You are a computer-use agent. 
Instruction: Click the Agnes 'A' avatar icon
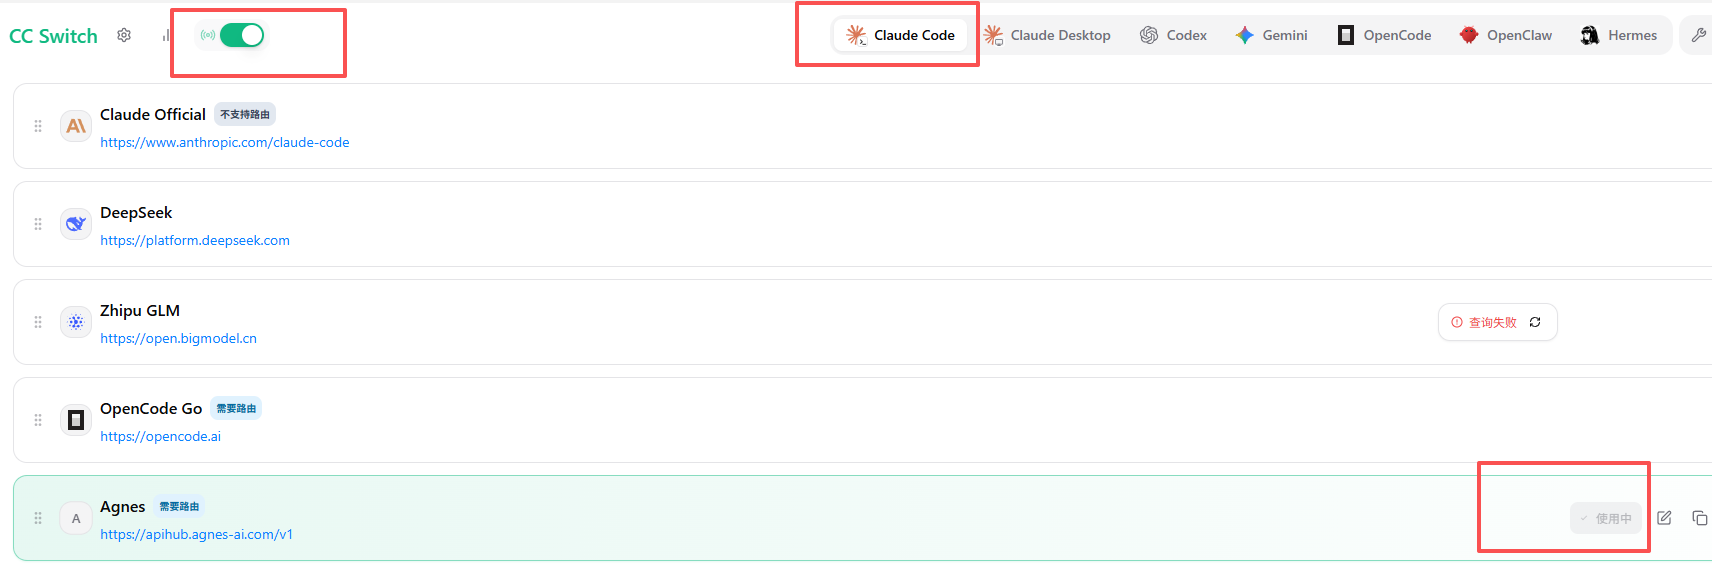[x=76, y=518]
